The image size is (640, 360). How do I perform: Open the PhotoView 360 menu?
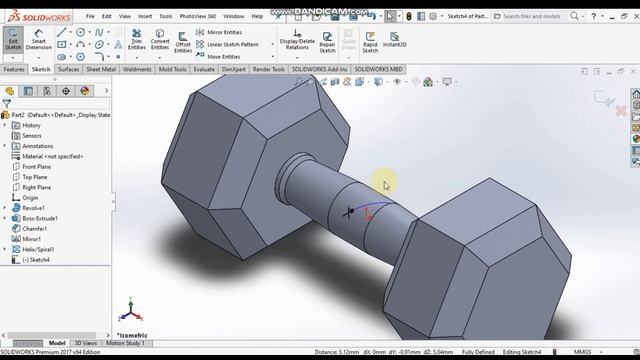[x=198, y=16]
